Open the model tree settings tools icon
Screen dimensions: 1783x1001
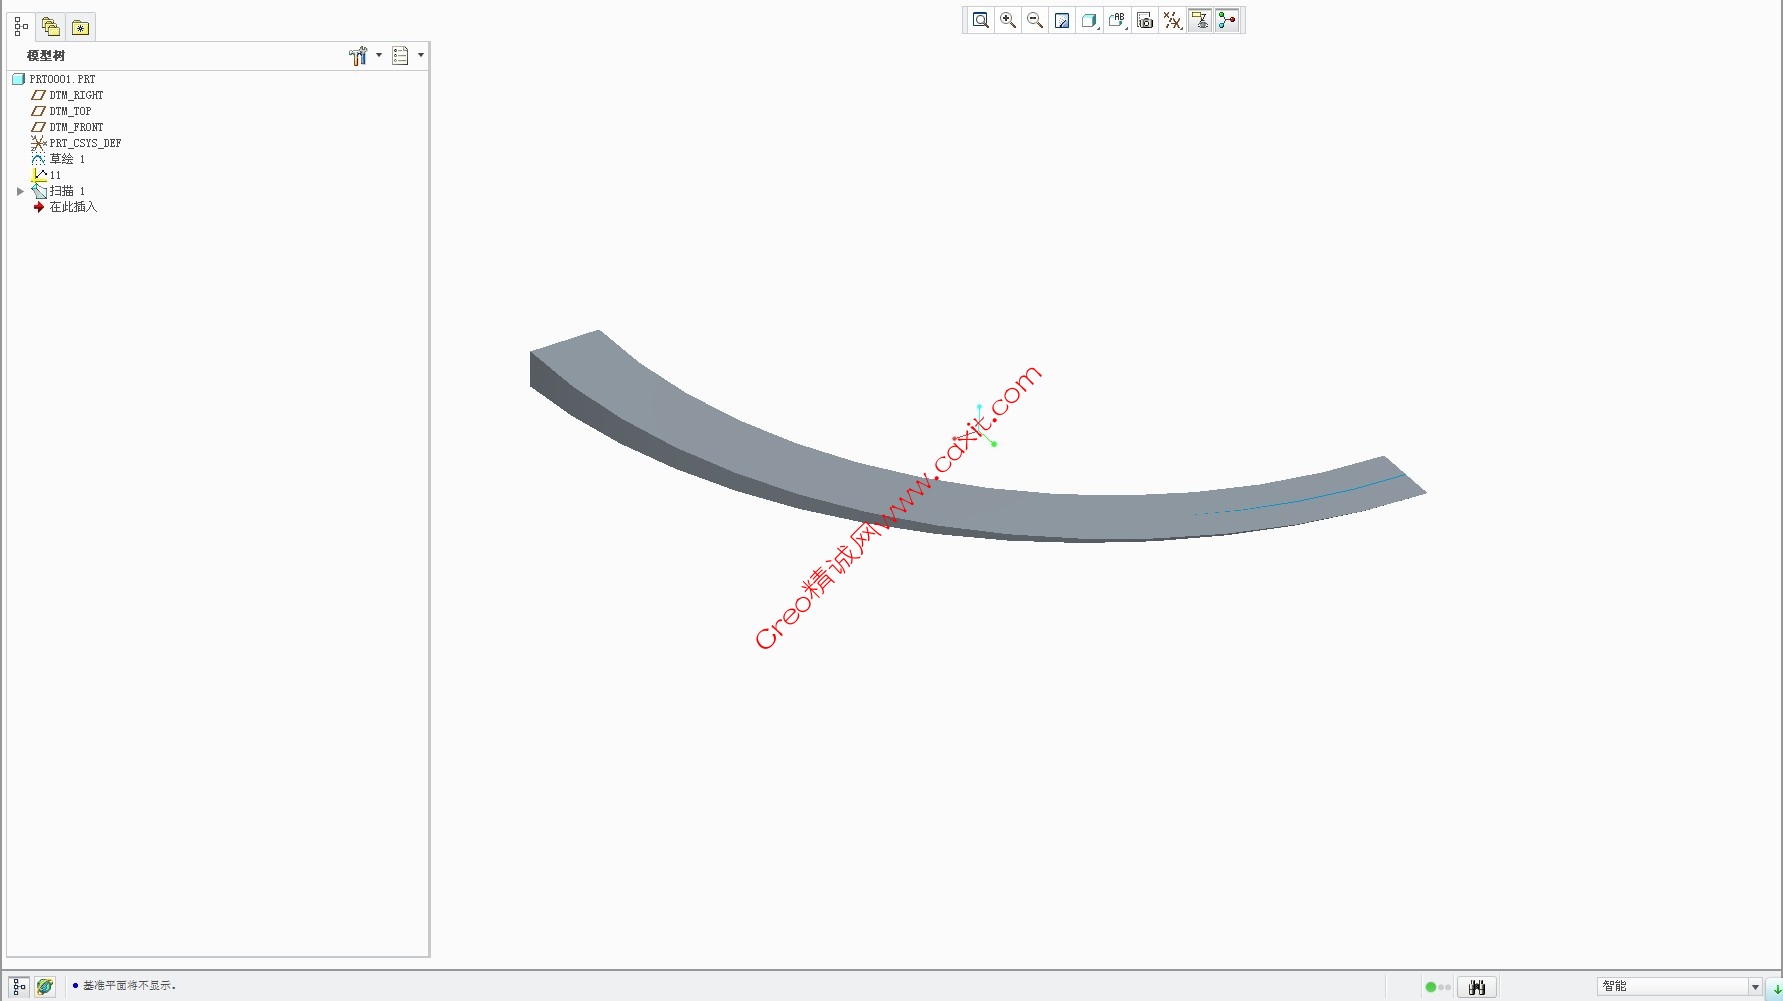pos(358,56)
